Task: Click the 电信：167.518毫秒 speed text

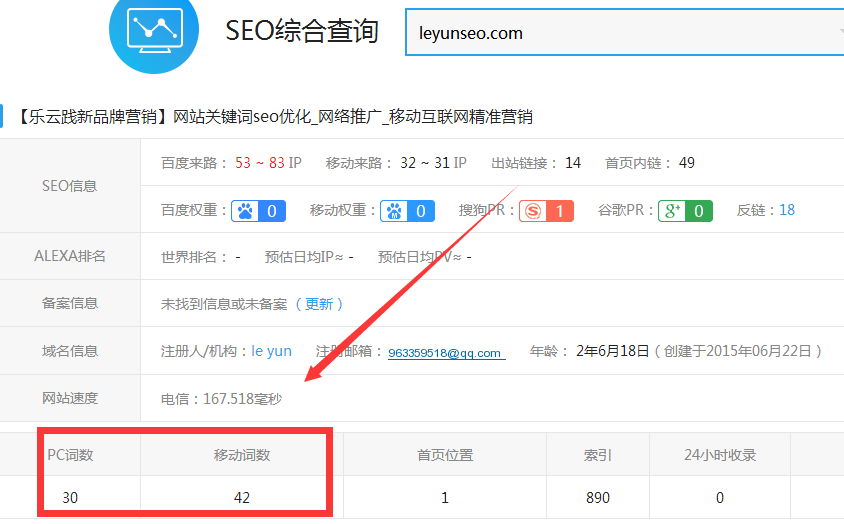Action: coord(221,399)
